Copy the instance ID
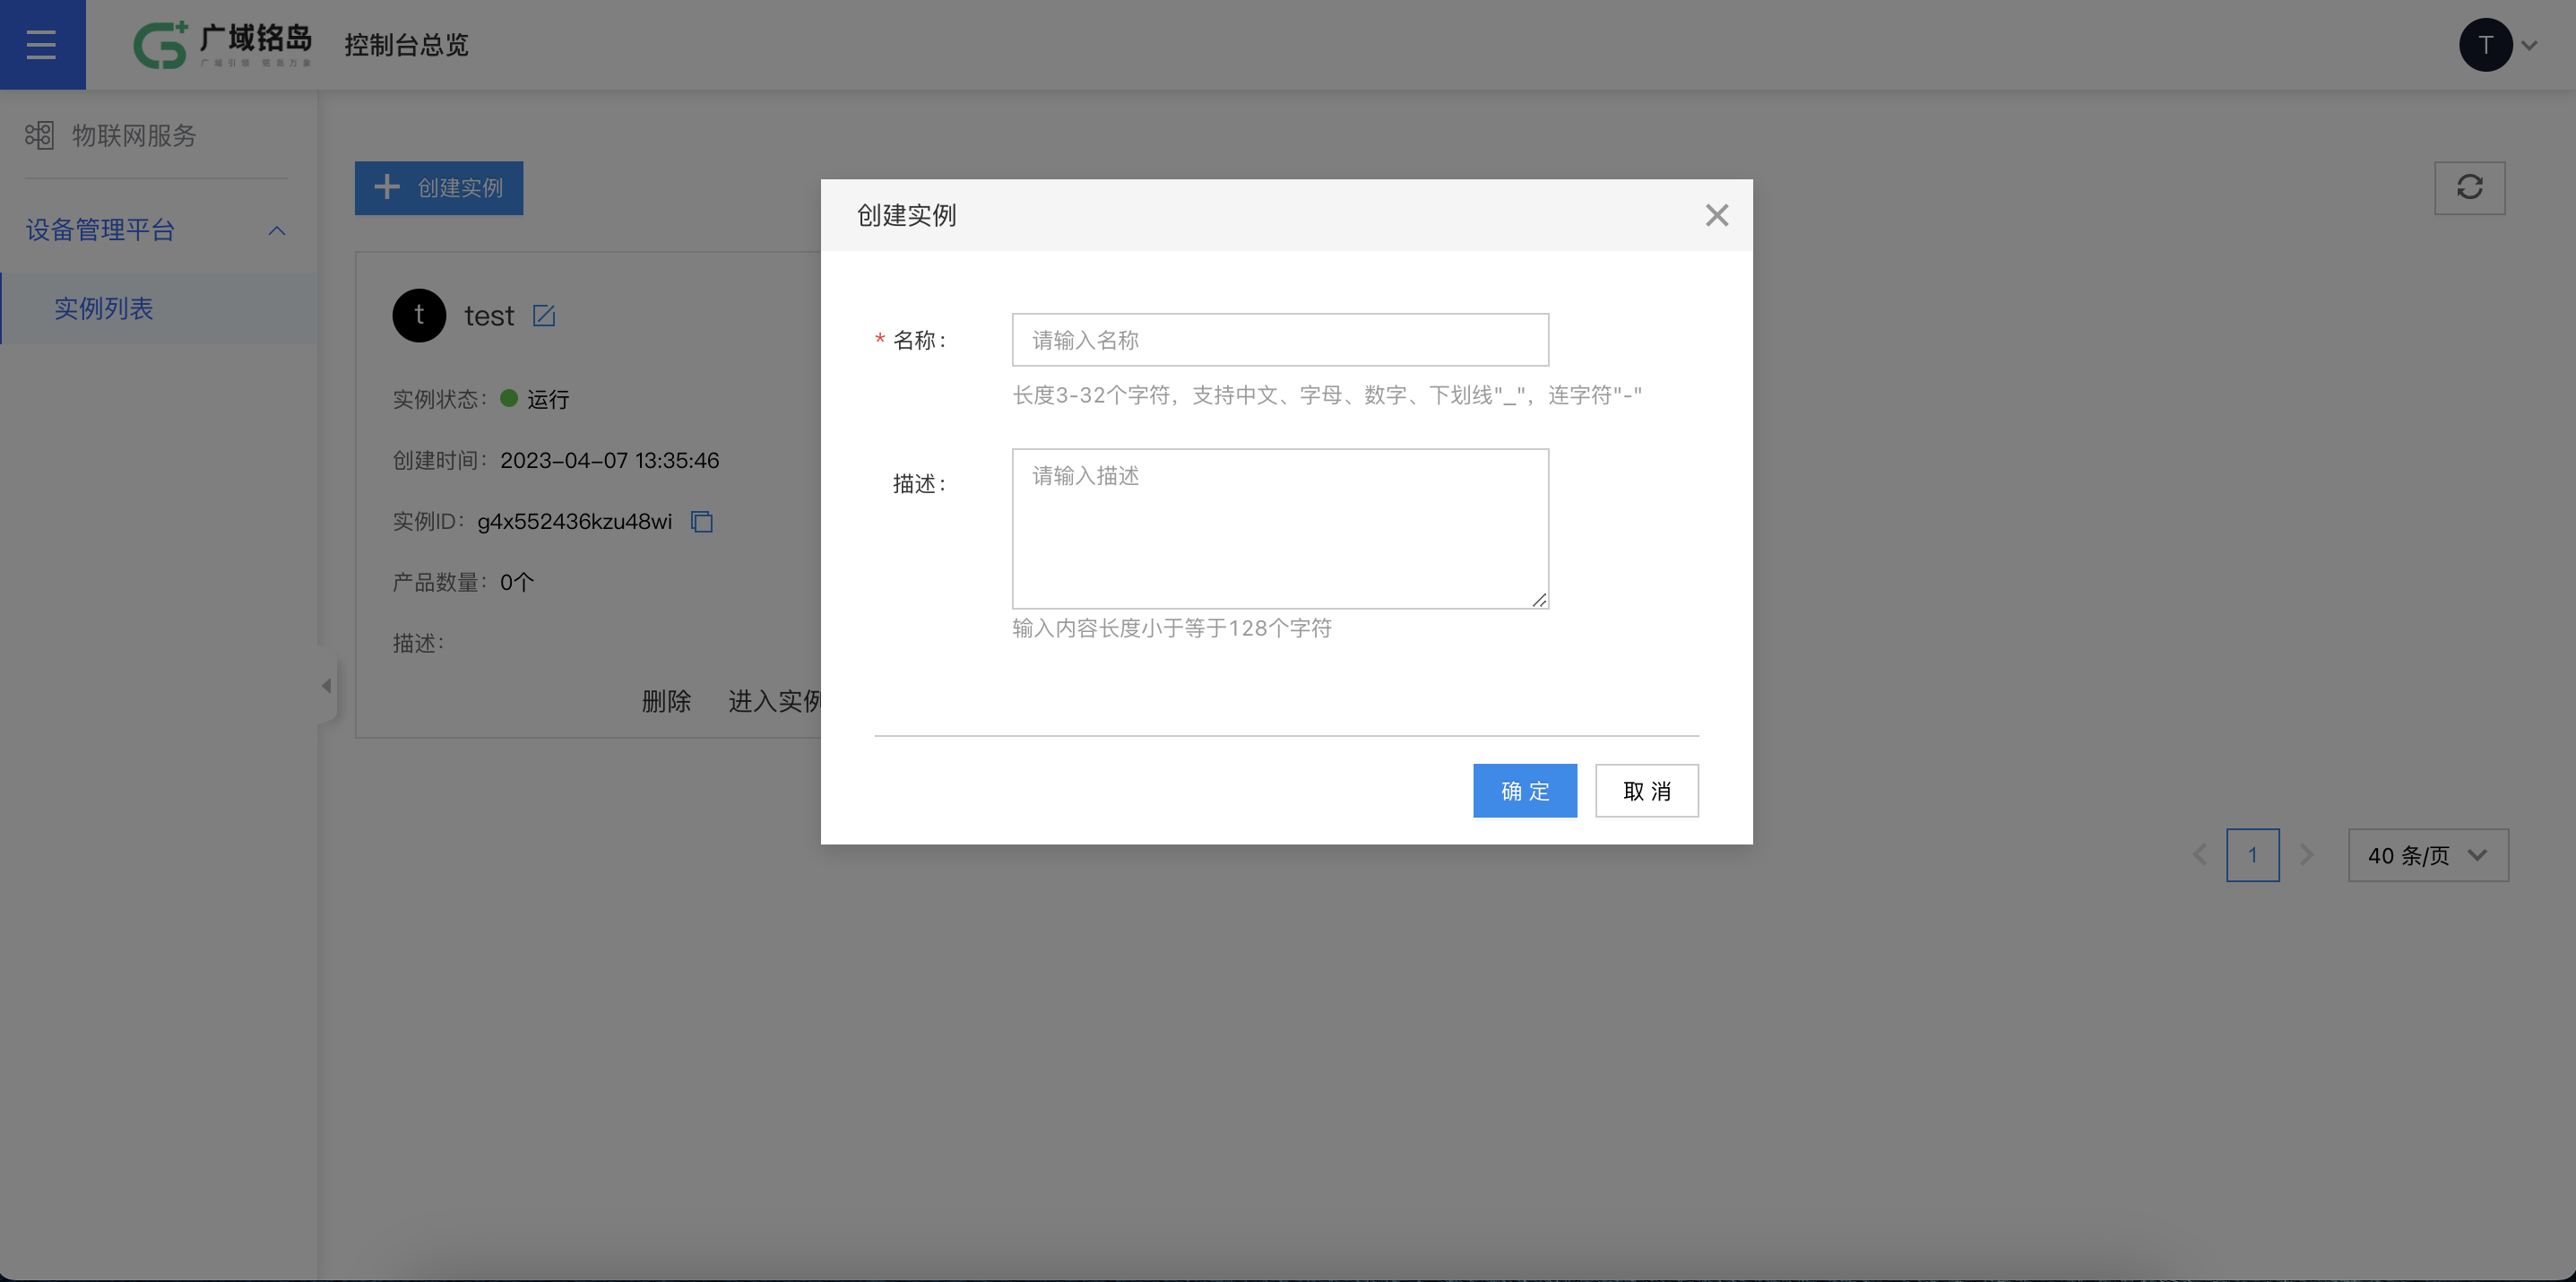This screenshot has width=2576, height=1282. (x=702, y=521)
